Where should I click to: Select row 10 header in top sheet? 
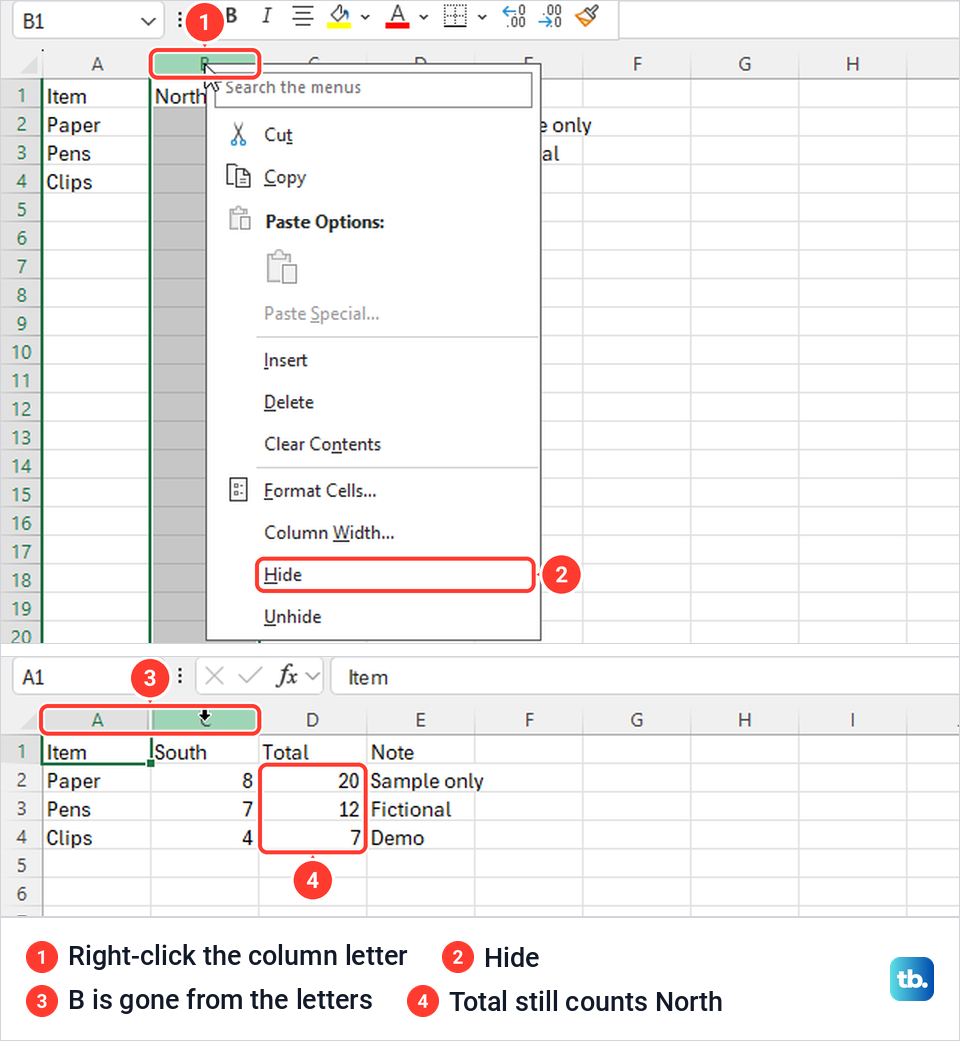[21, 352]
